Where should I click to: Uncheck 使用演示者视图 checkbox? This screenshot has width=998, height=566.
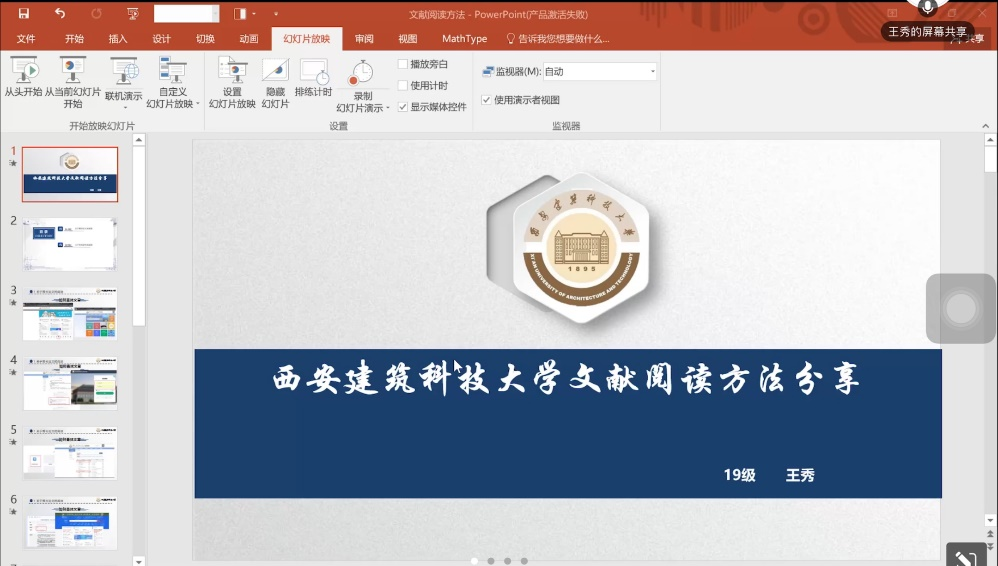tap(486, 100)
